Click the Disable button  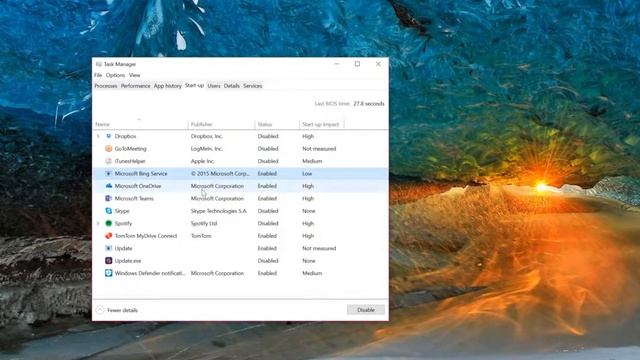[366, 310]
